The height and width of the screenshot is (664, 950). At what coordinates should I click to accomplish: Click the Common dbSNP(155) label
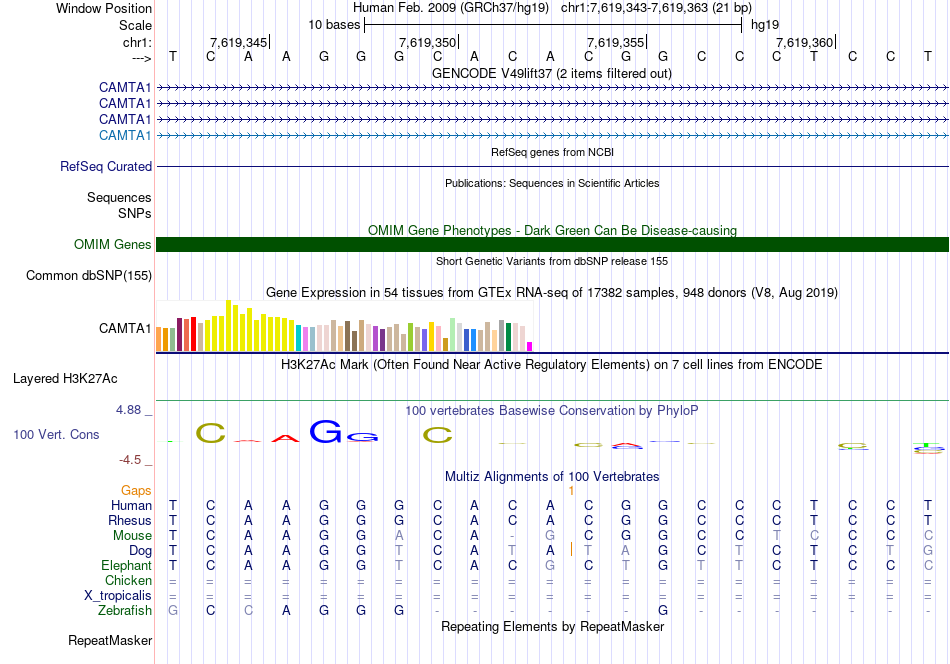[x=88, y=276]
